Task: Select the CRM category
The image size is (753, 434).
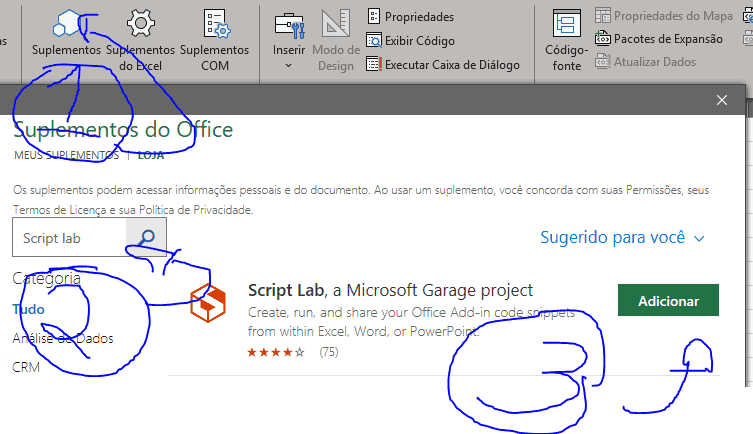Action: pyautogui.click(x=26, y=367)
